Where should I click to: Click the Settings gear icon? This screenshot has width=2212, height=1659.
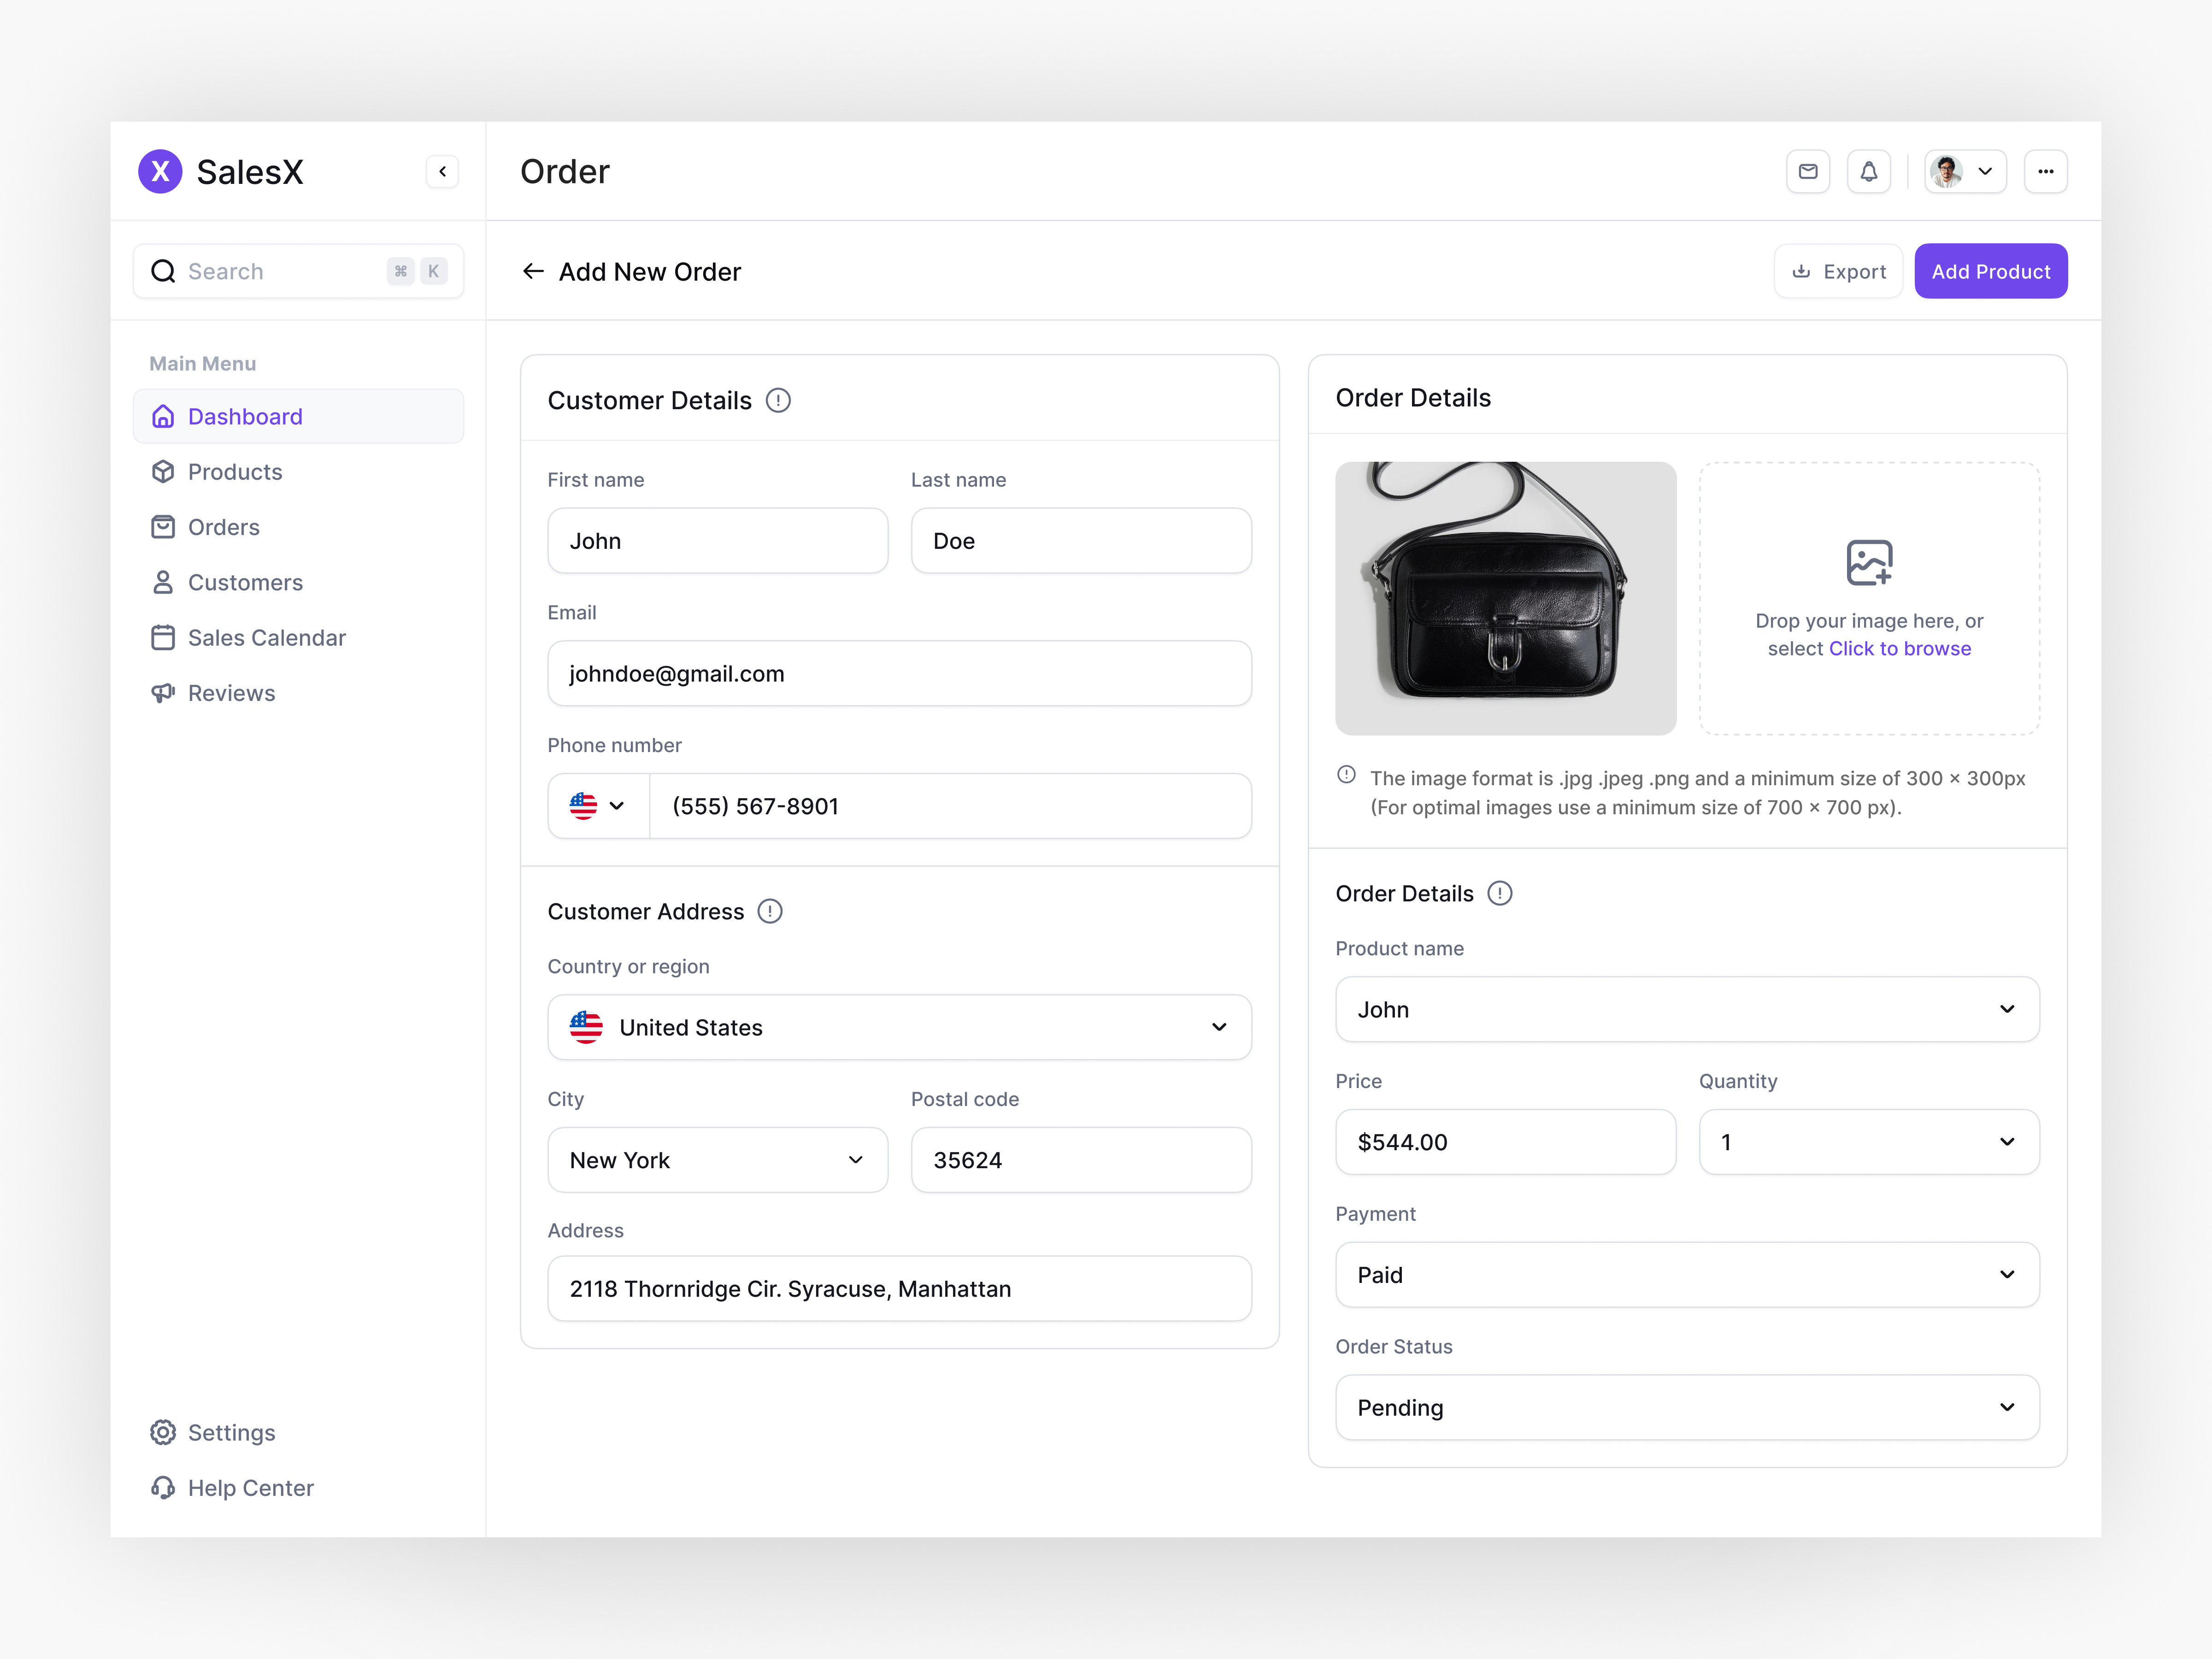click(163, 1432)
